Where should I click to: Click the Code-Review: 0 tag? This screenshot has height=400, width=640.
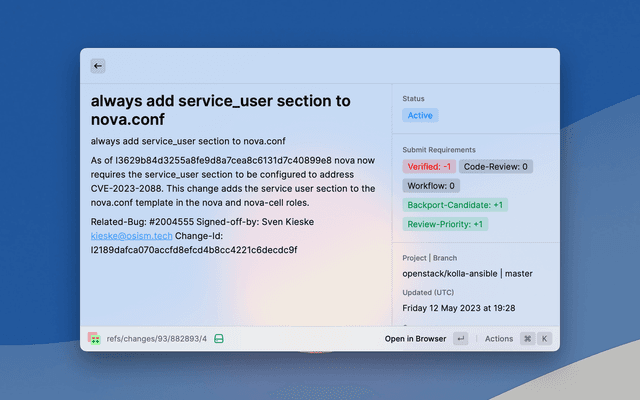(x=496, y=166)
